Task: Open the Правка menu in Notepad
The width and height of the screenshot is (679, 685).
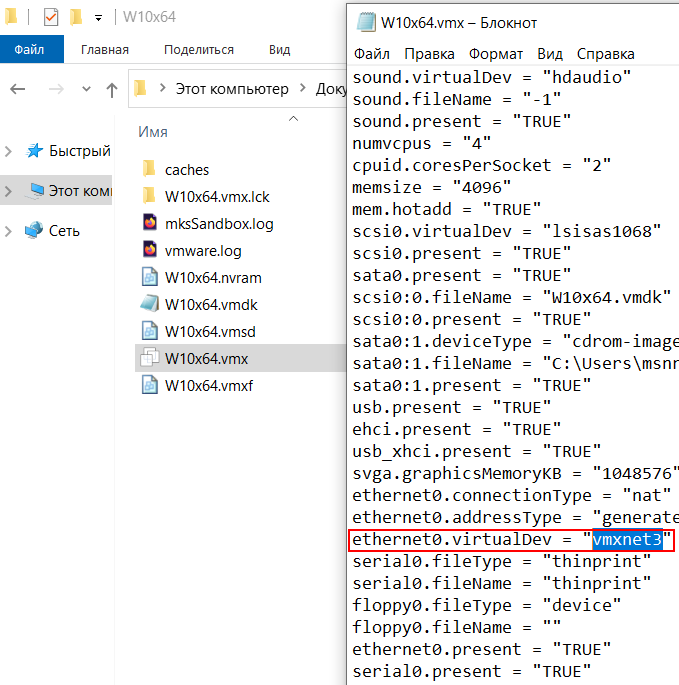Action: [429, 53]
